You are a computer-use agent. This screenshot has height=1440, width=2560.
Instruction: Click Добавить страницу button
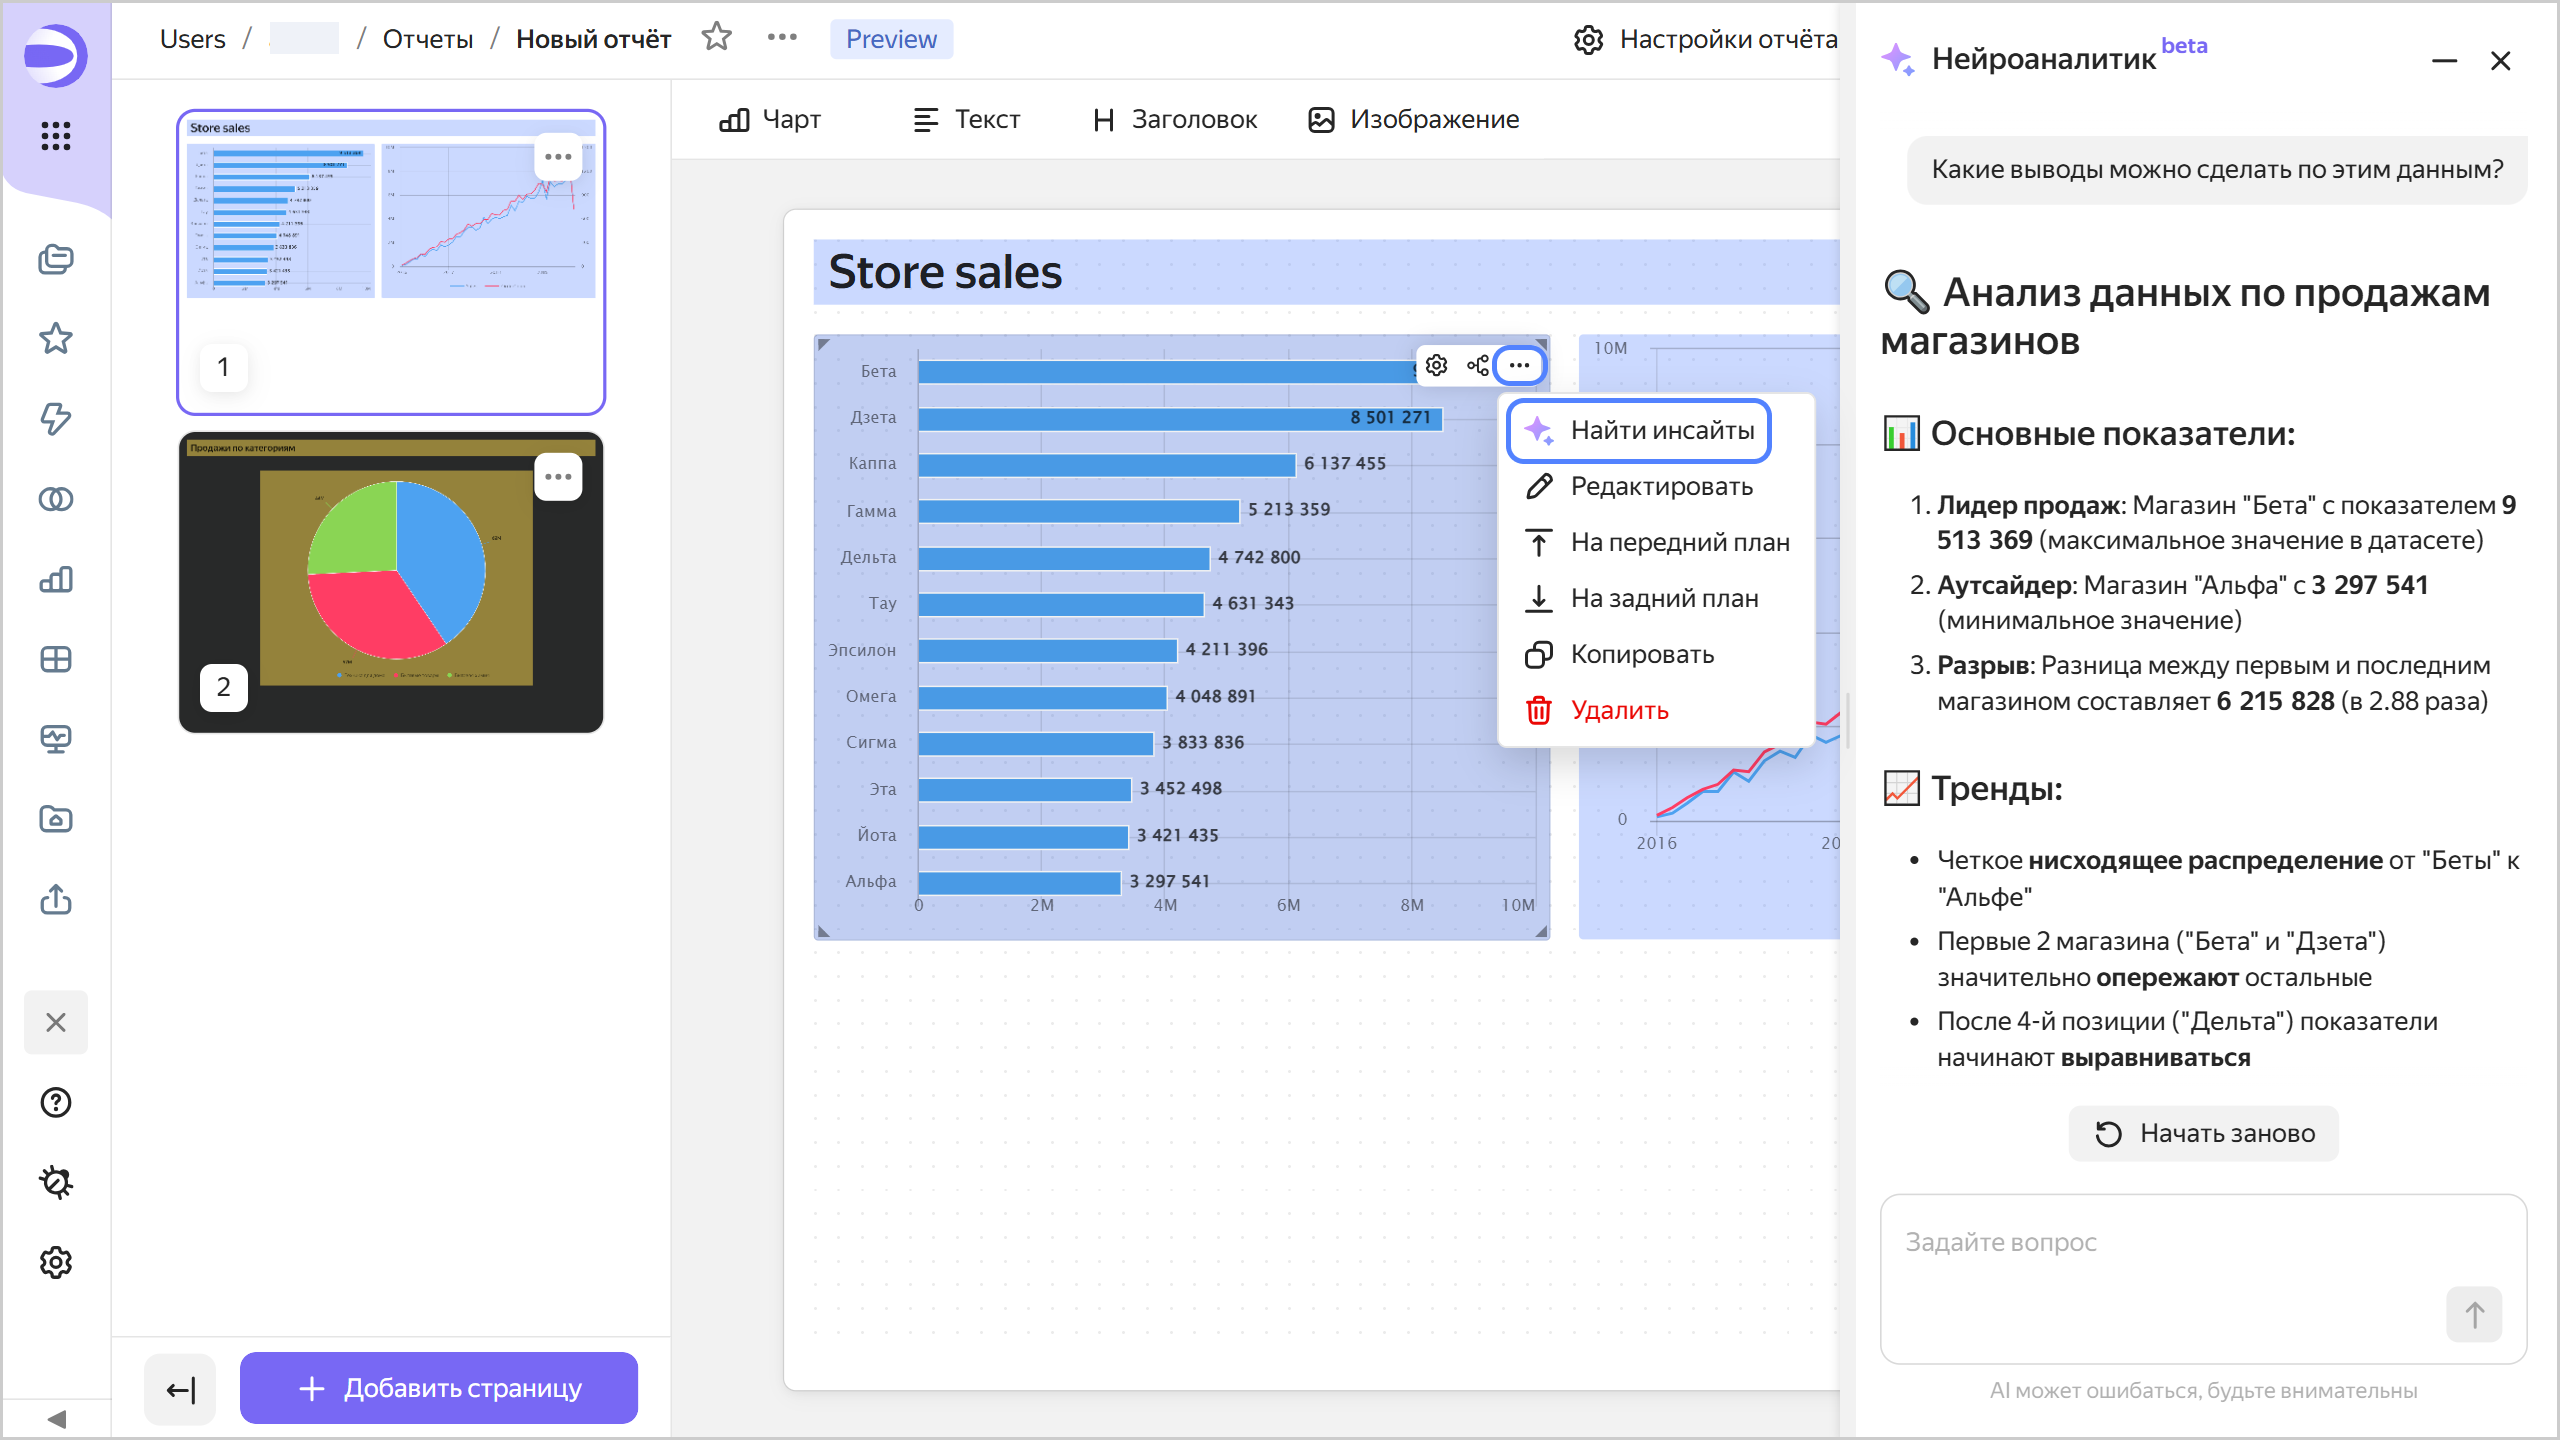coord(438,1388)
